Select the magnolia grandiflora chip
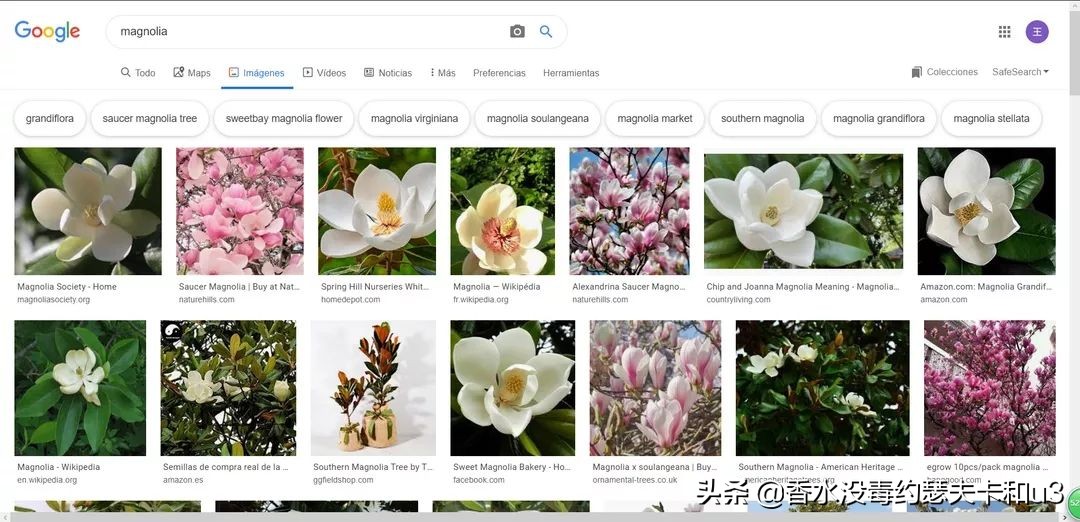The image size is (1080, 522). click(x=879, y=118)
